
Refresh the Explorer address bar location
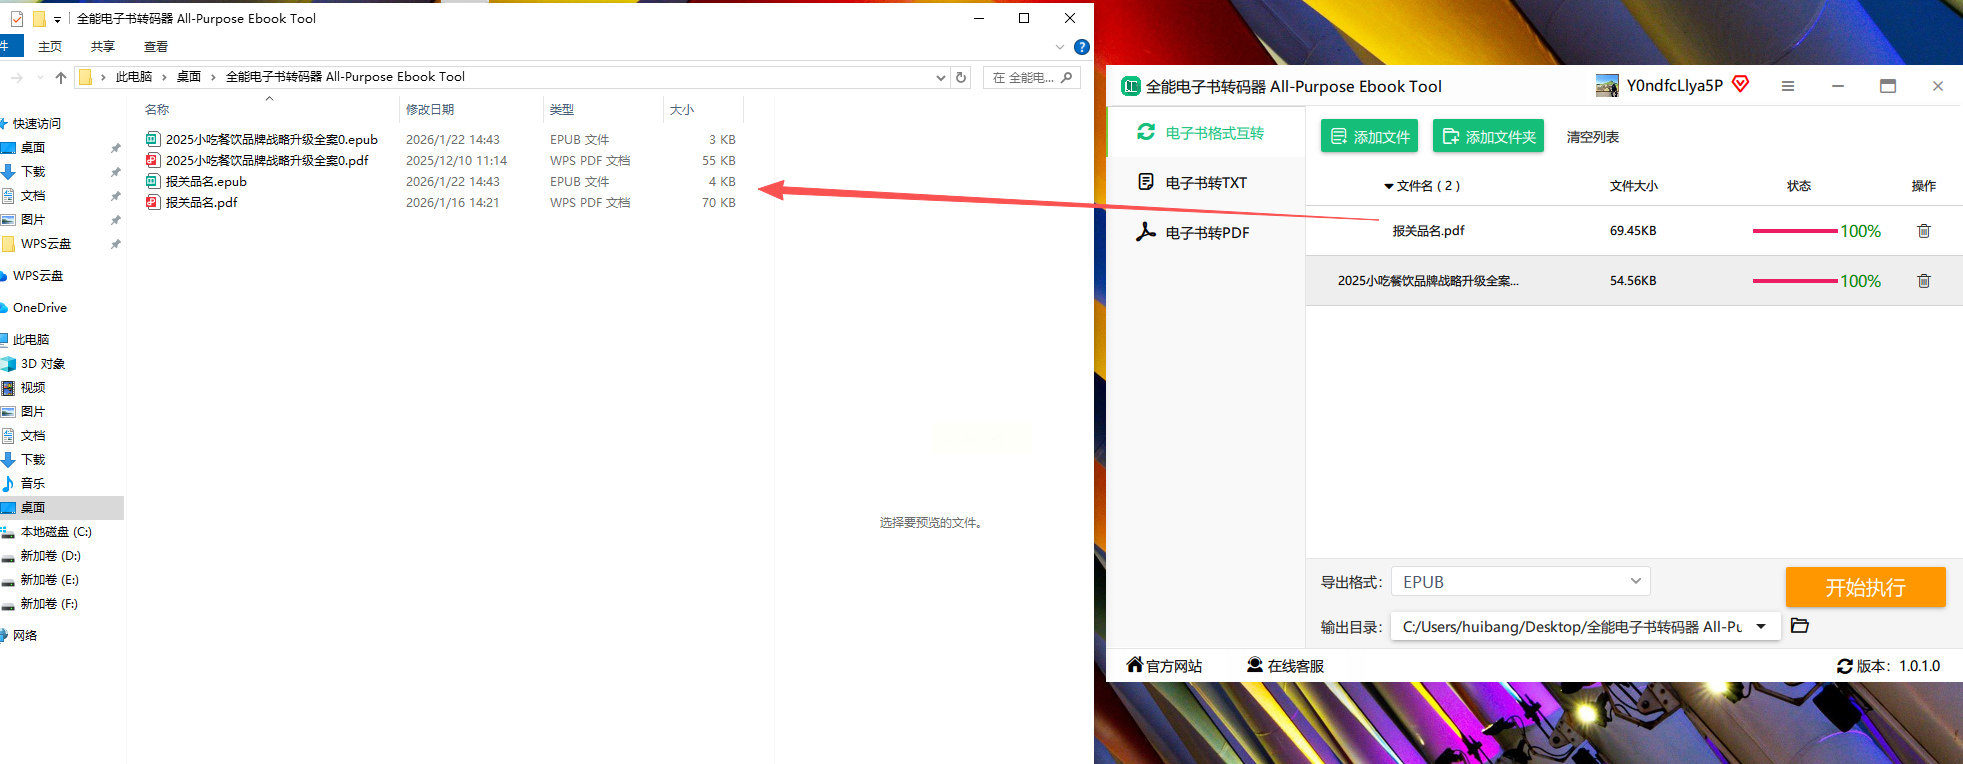point(961,77)
